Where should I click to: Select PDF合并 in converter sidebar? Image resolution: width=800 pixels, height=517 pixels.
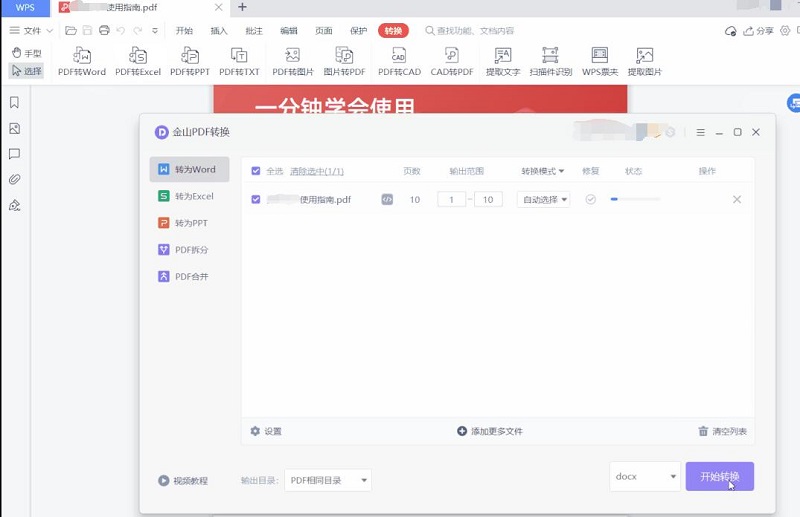(189, 276)
